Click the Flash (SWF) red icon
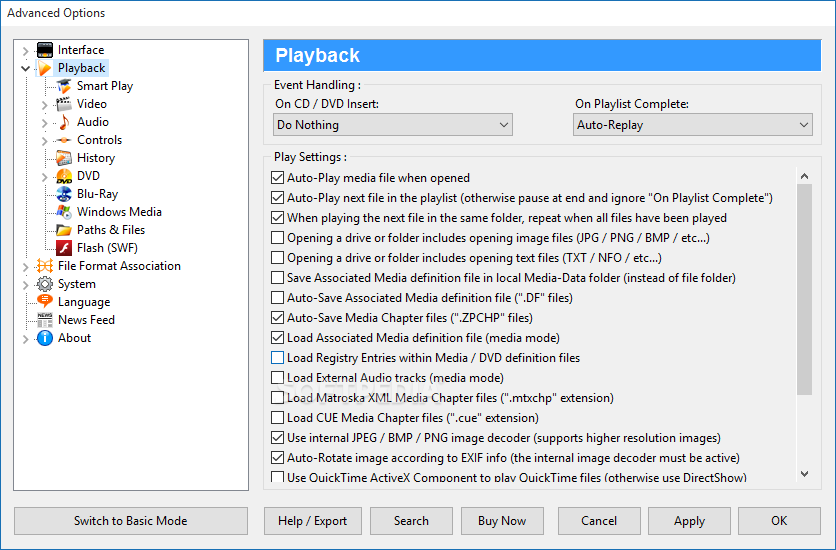The image size is (836, 550). 64,248
